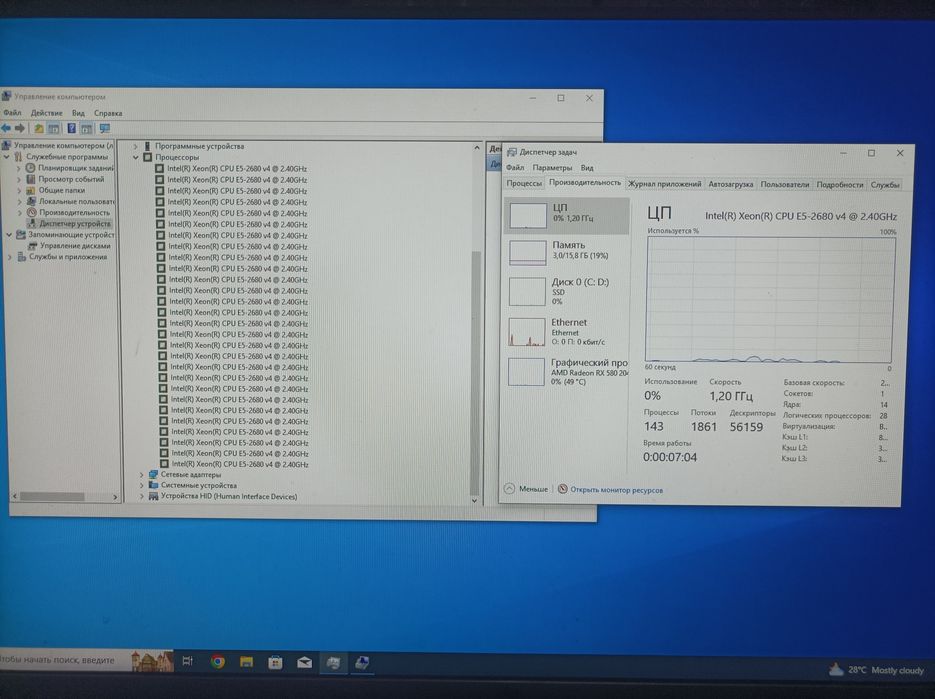The image size is (935, 699).
Task: Switch to the Процессы tab
Action: tap(524, 184)
